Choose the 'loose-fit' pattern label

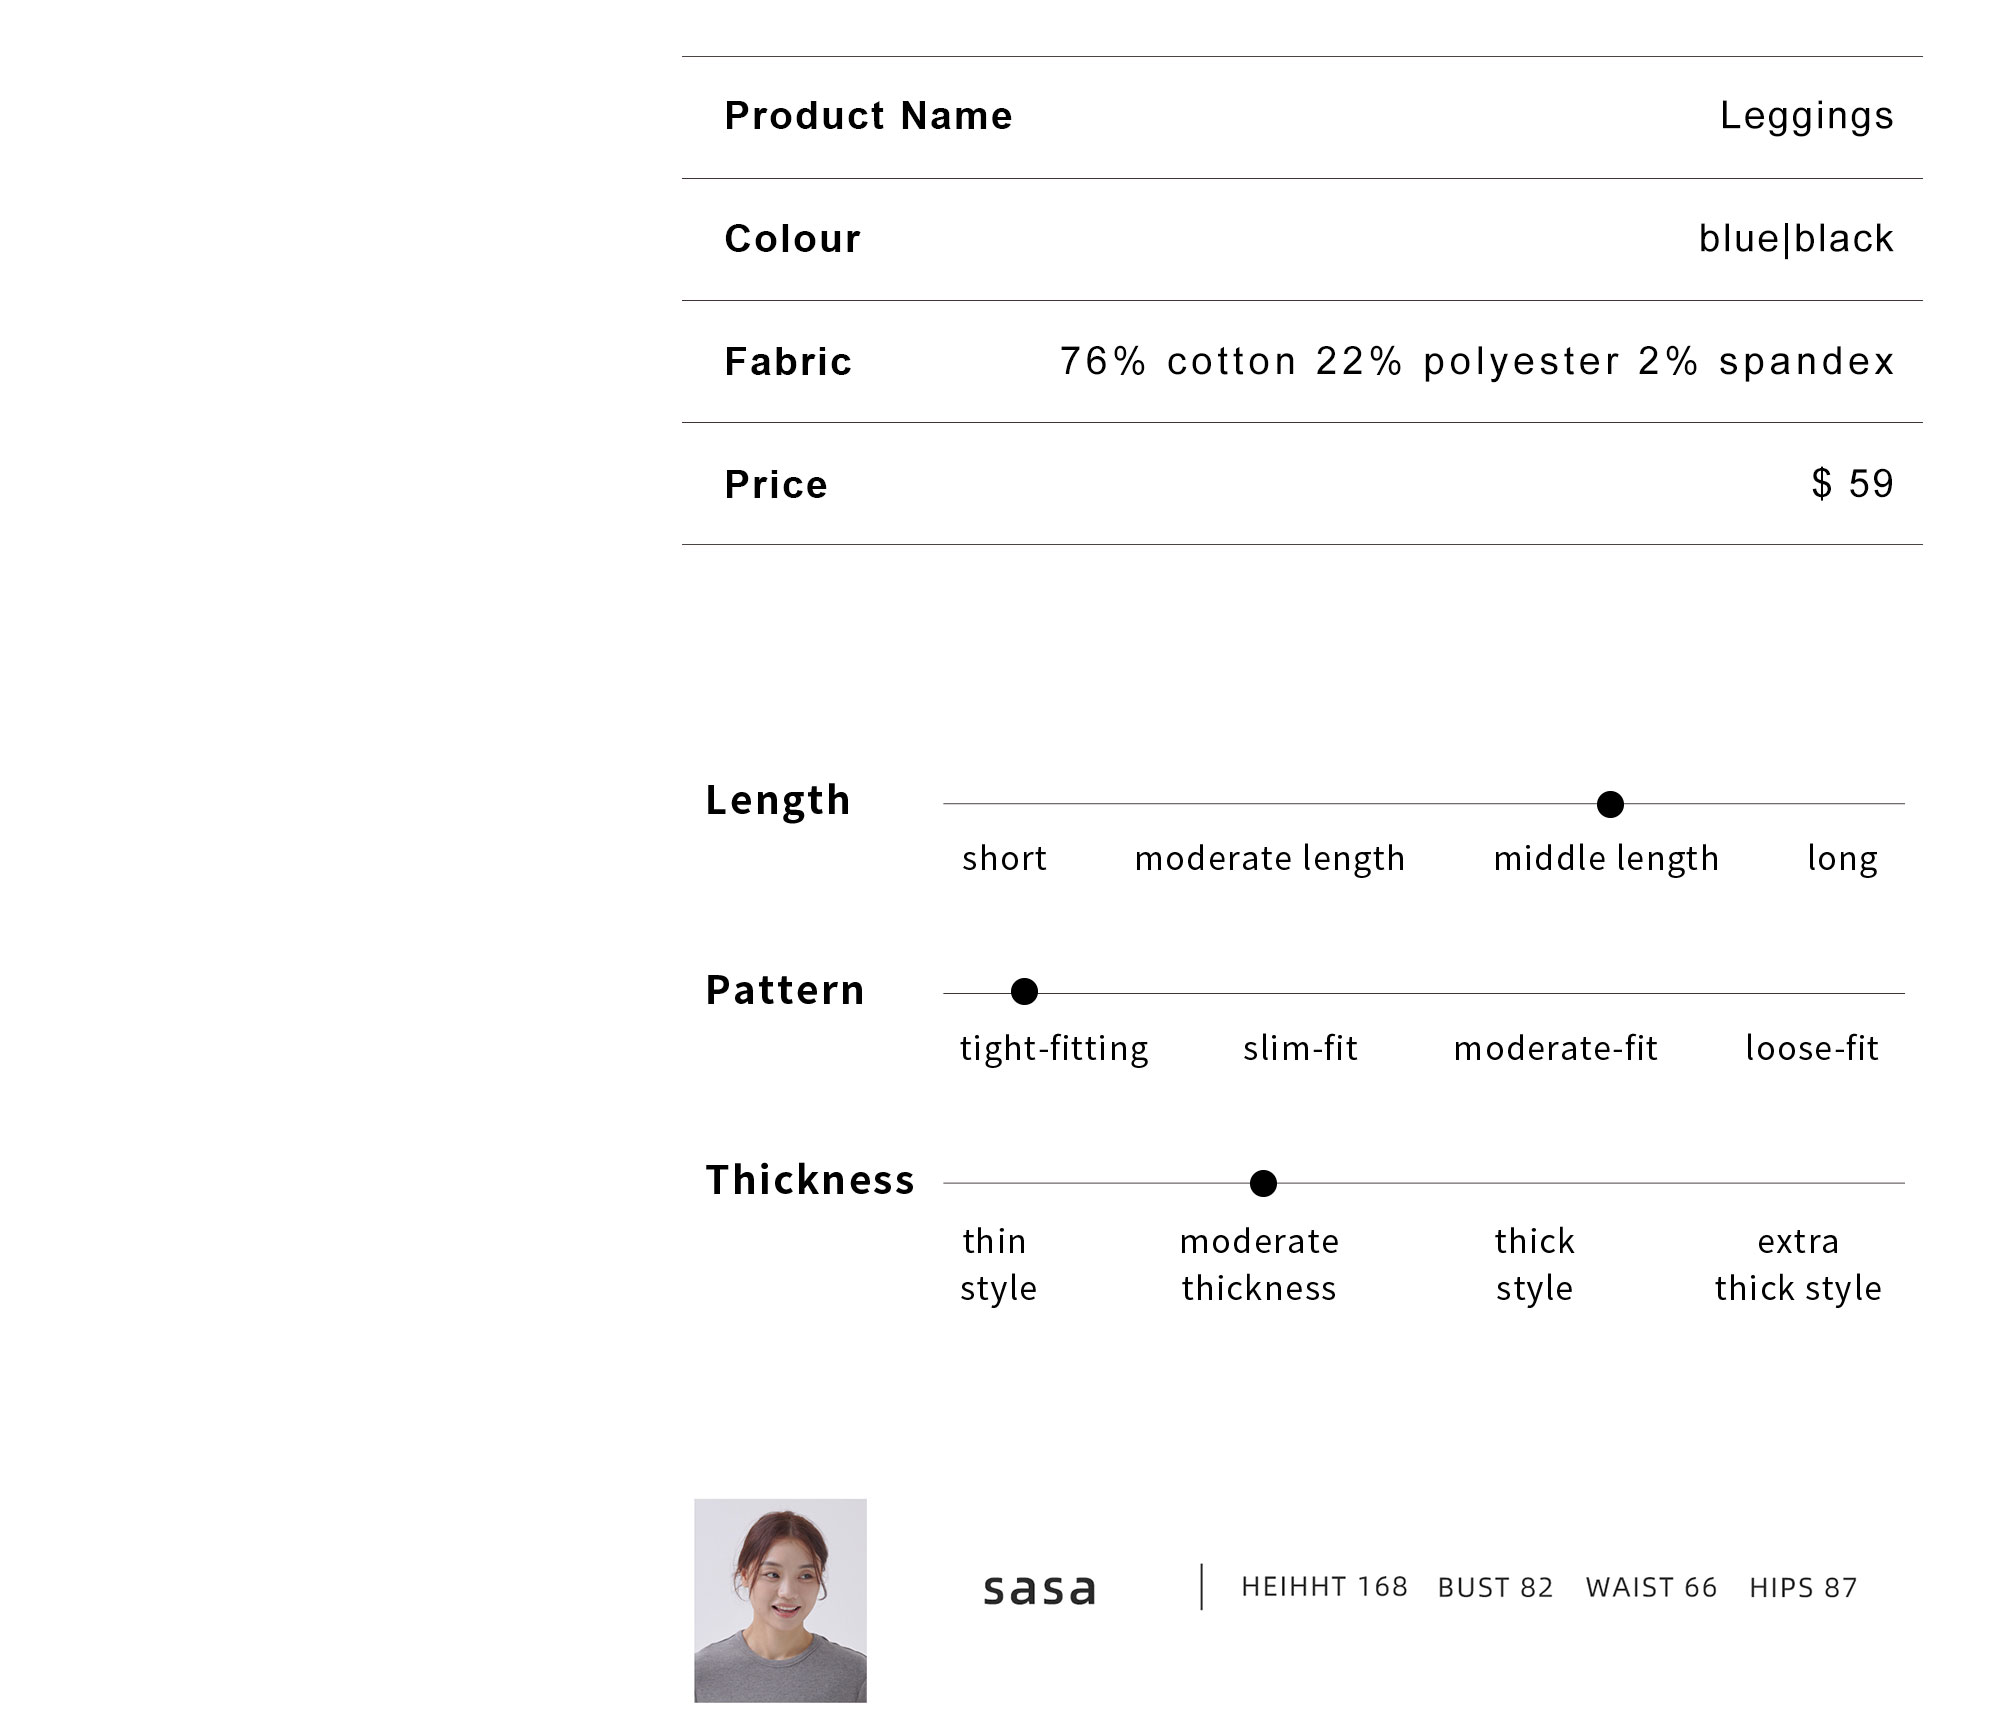pos(1812,1048)
